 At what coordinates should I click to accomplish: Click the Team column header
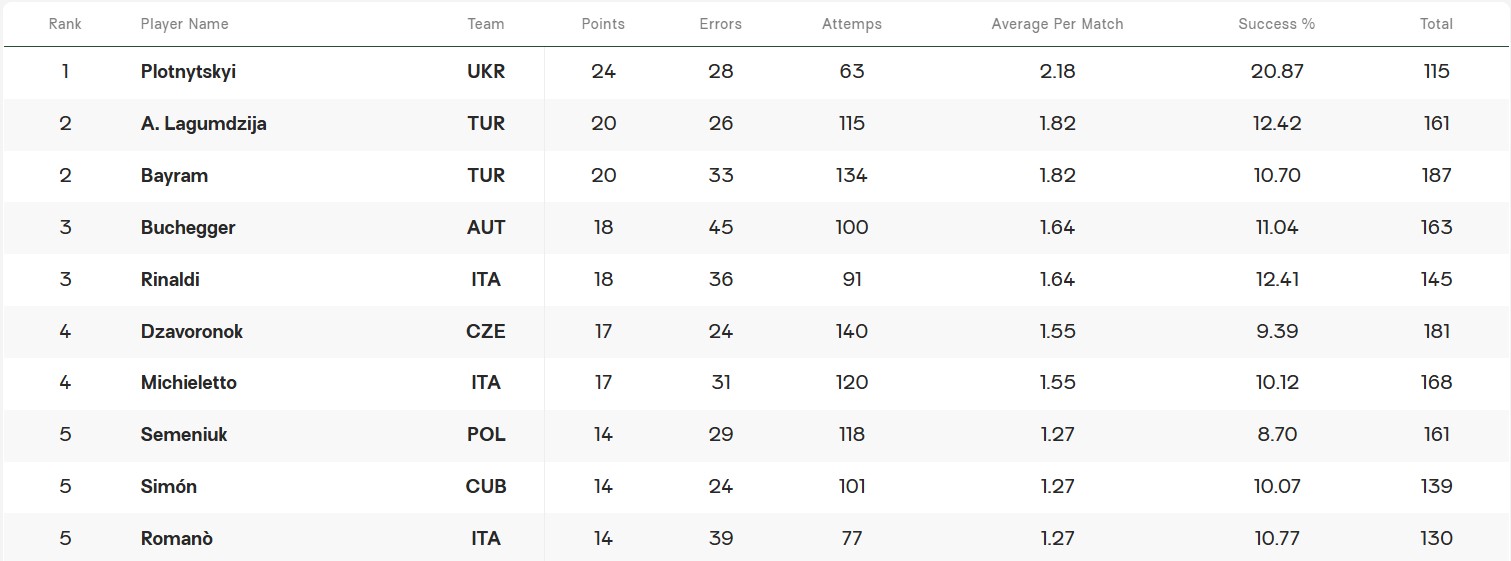[x=486, y=24]
